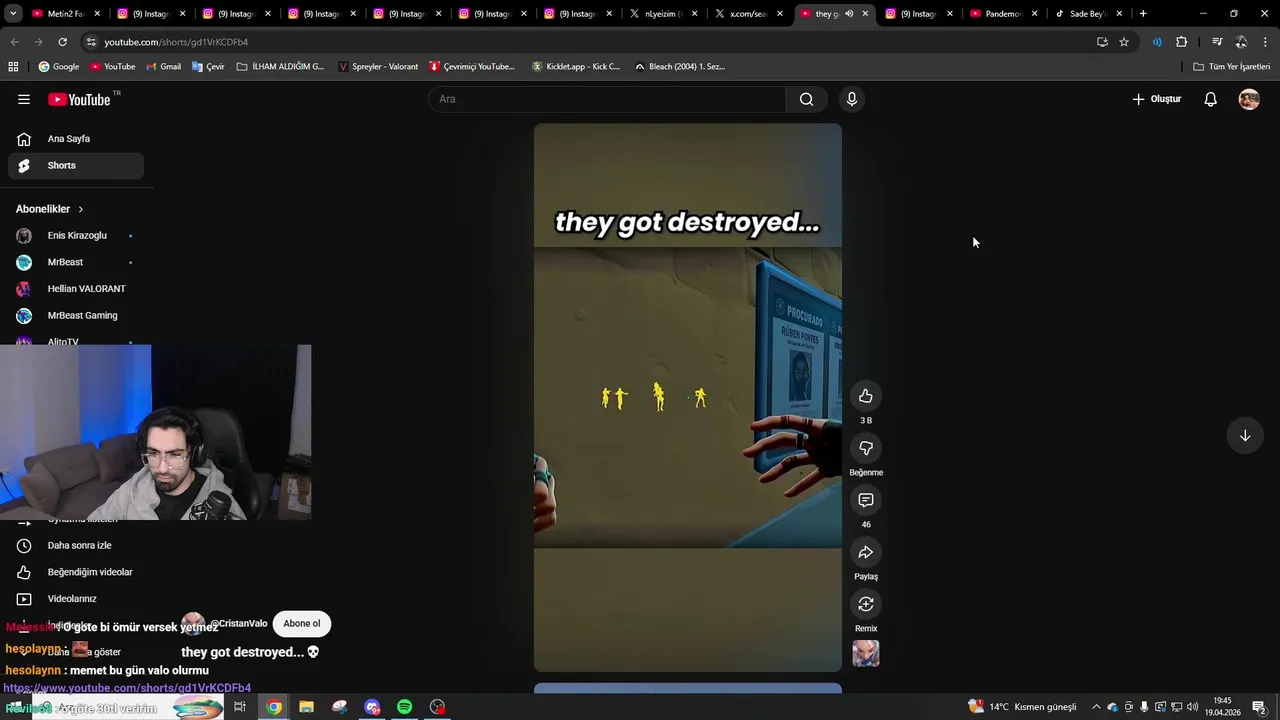
Task: Install app icon in address bar
Action: click(1102, 42)
